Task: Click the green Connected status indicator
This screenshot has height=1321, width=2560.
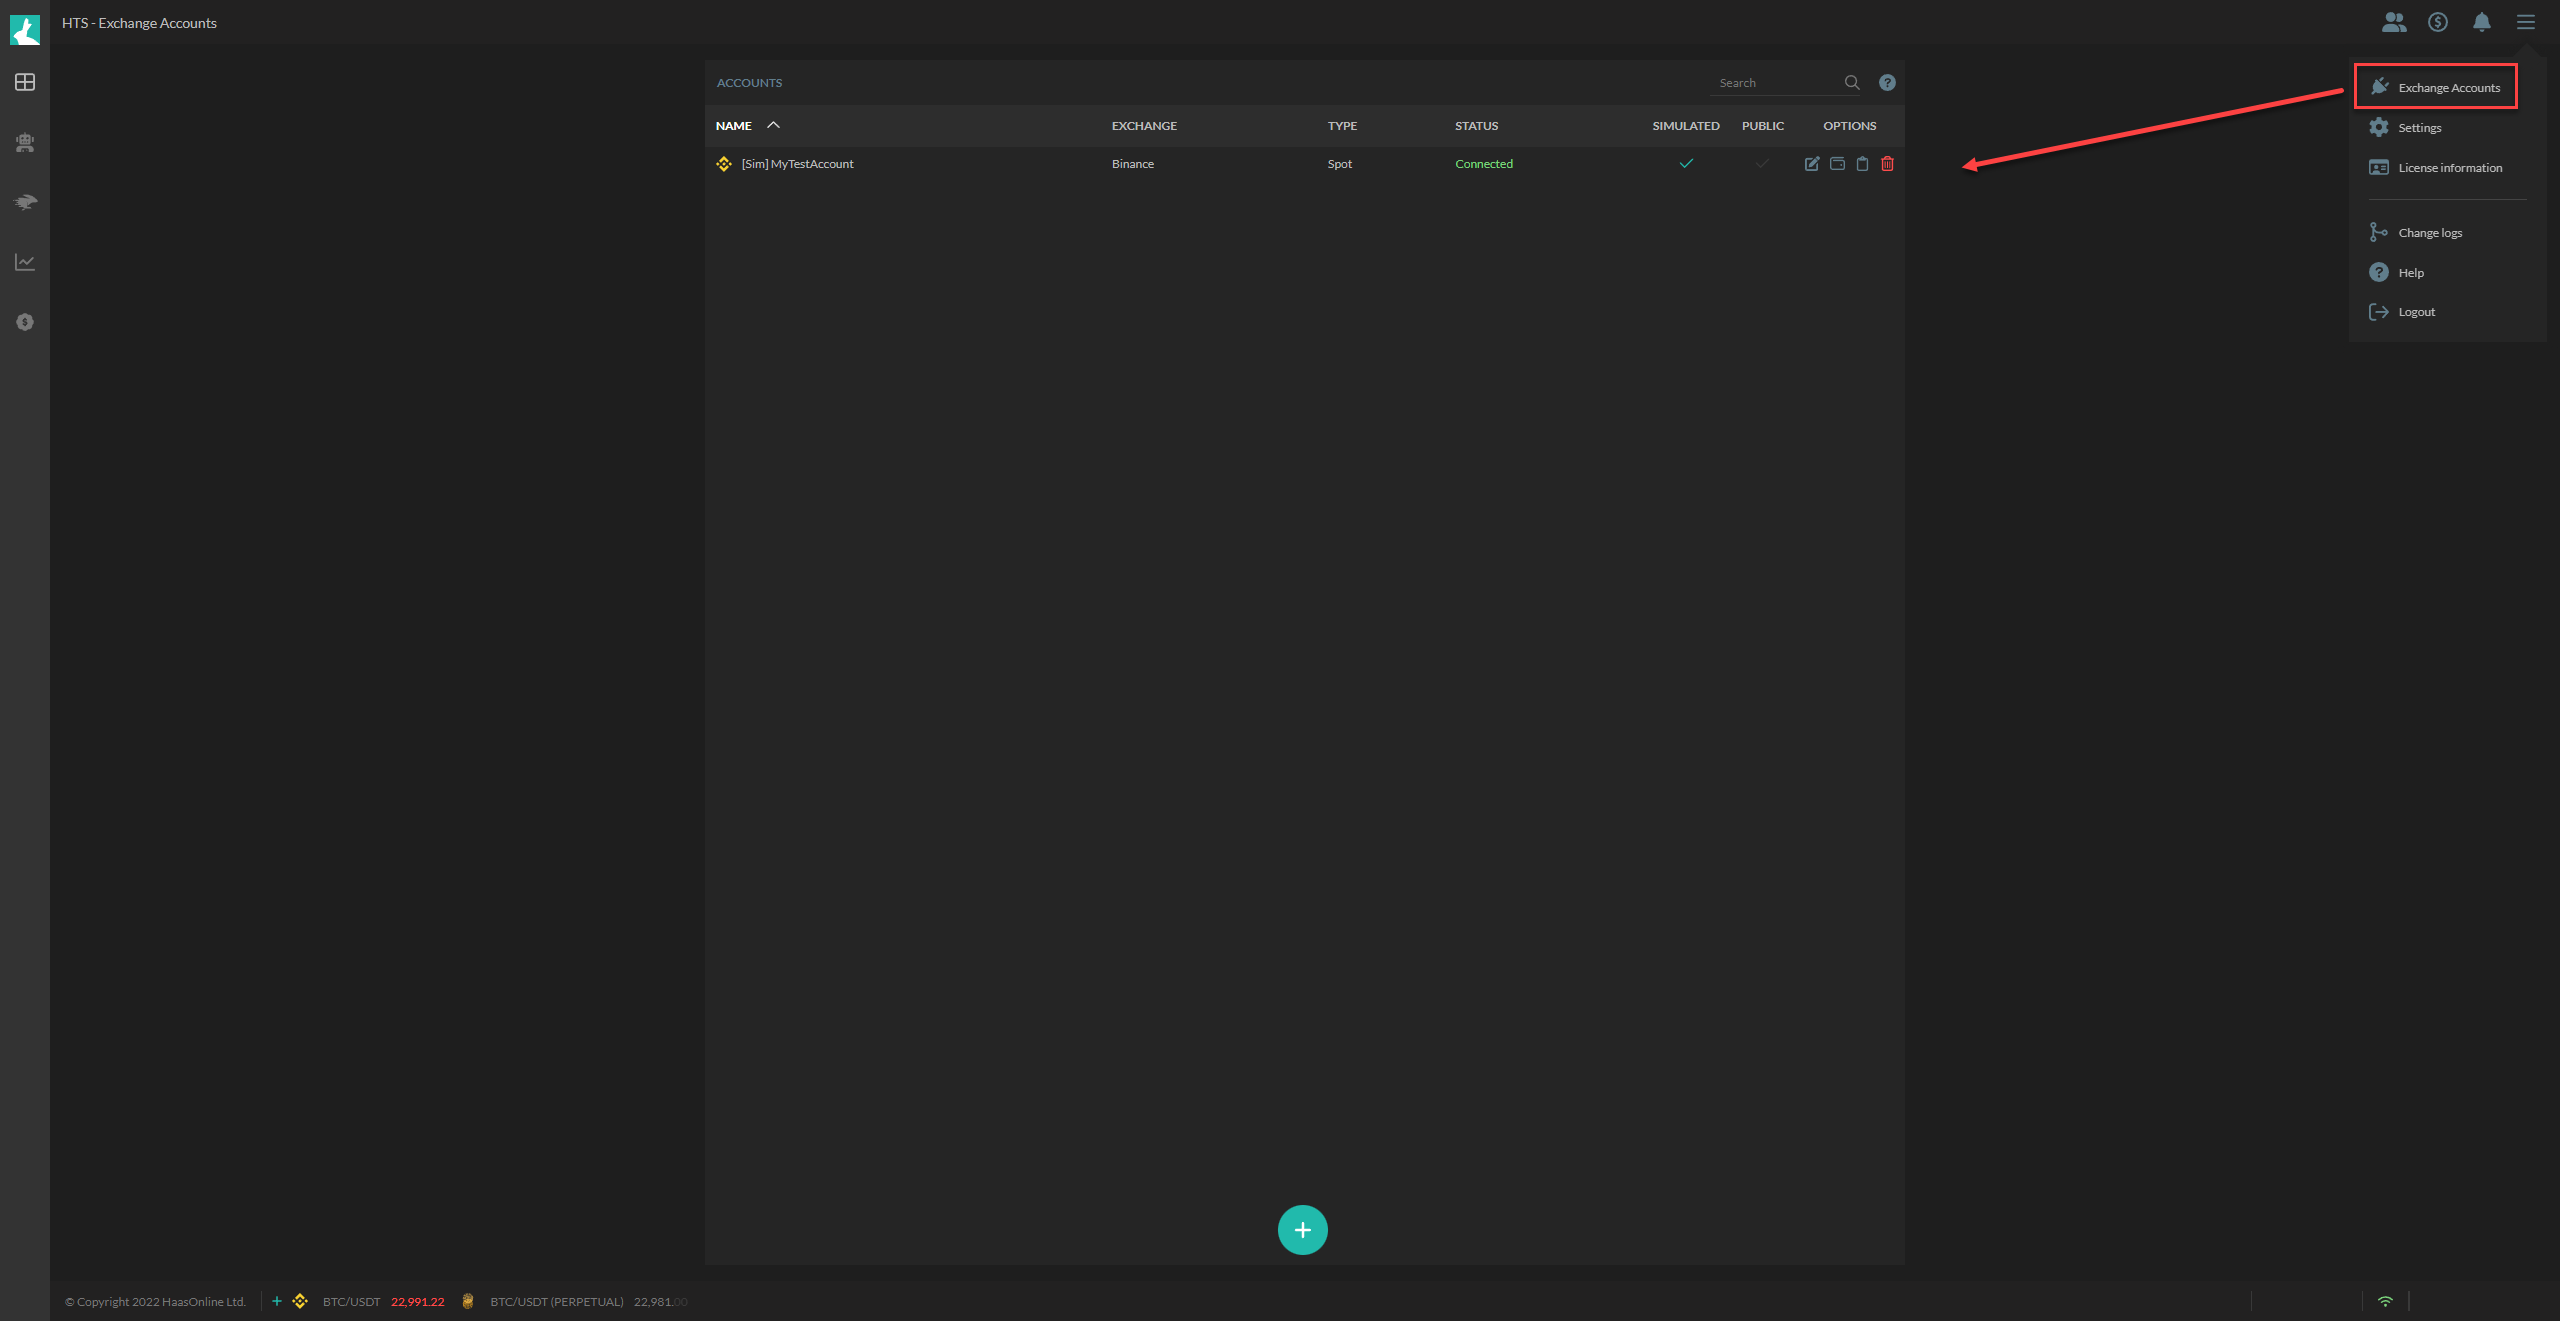Action: click(x=1484, y=163)
